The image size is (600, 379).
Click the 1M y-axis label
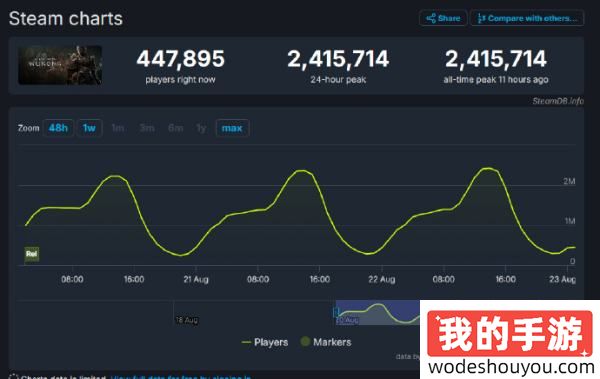(570, 221)
